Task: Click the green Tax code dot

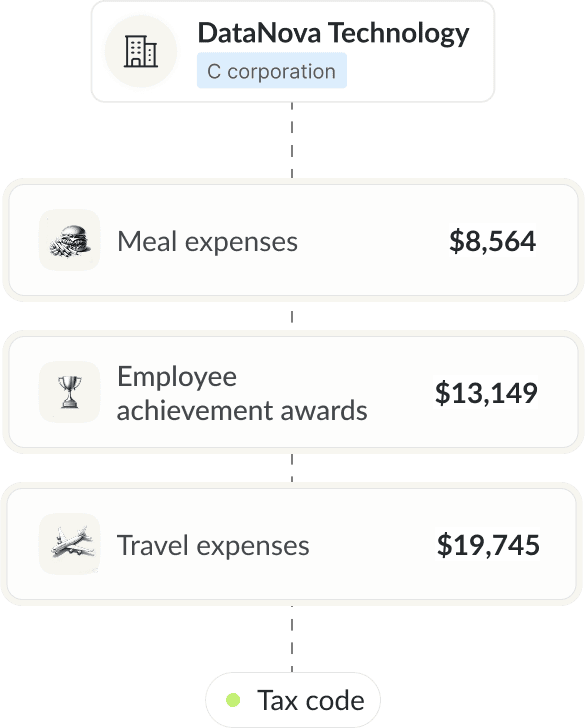Action: click(x=233, y=700)
